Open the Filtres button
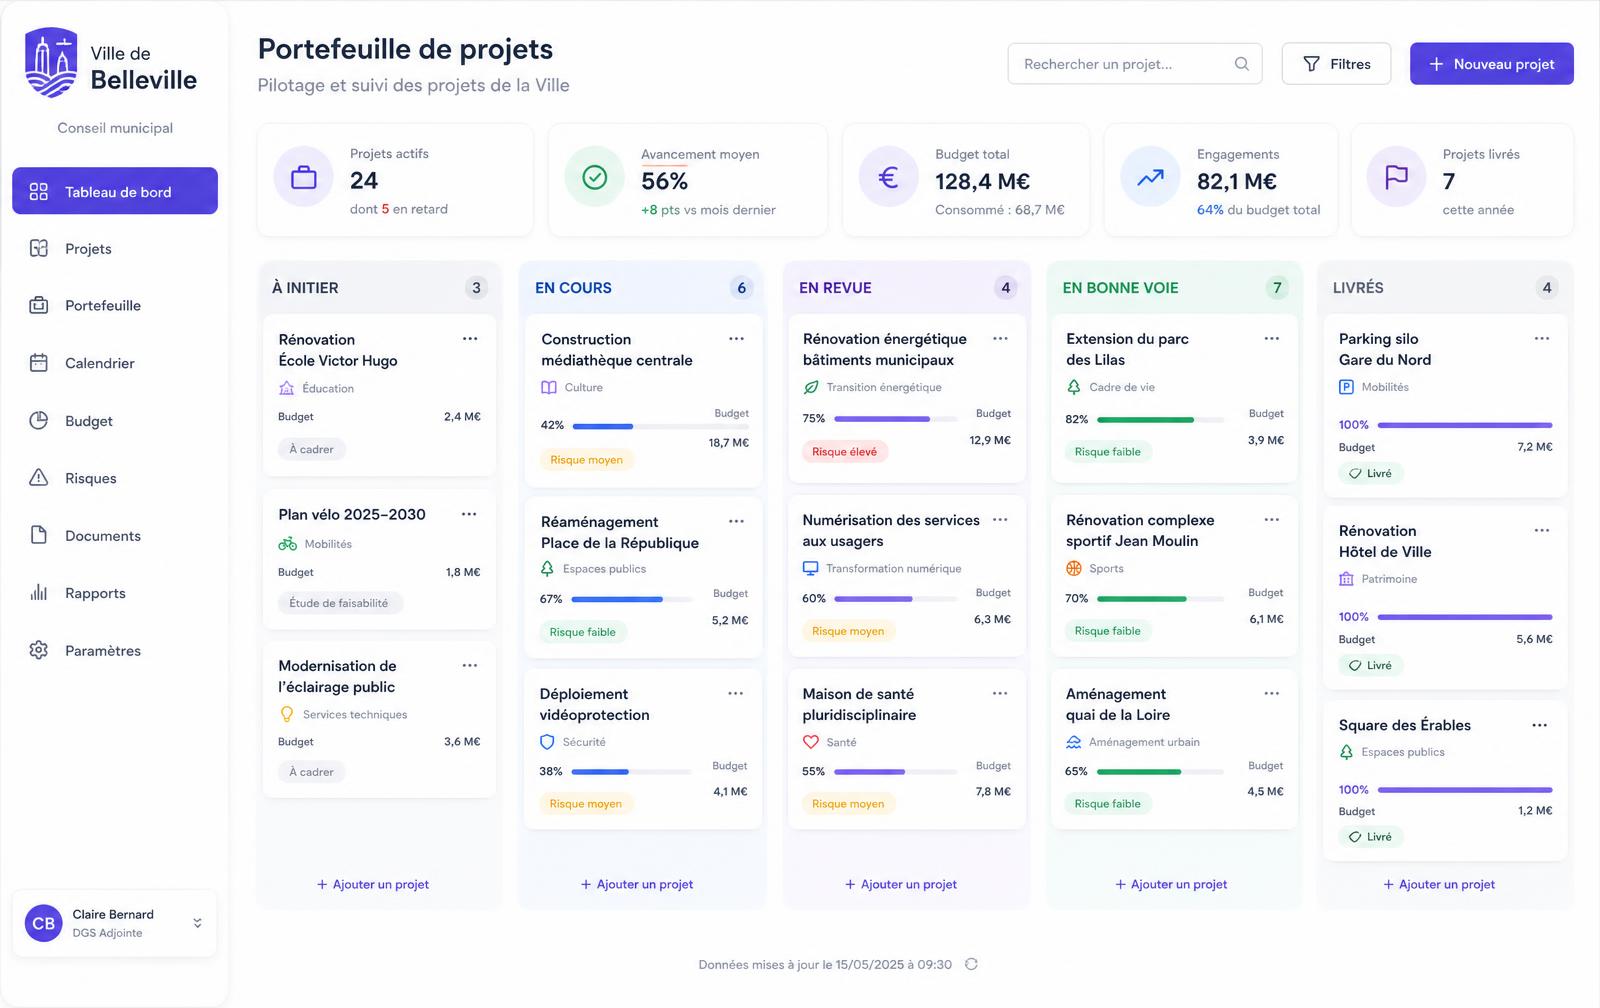The width and height of the screenshot is (1600, 1008). click(x=1336, y=64)
